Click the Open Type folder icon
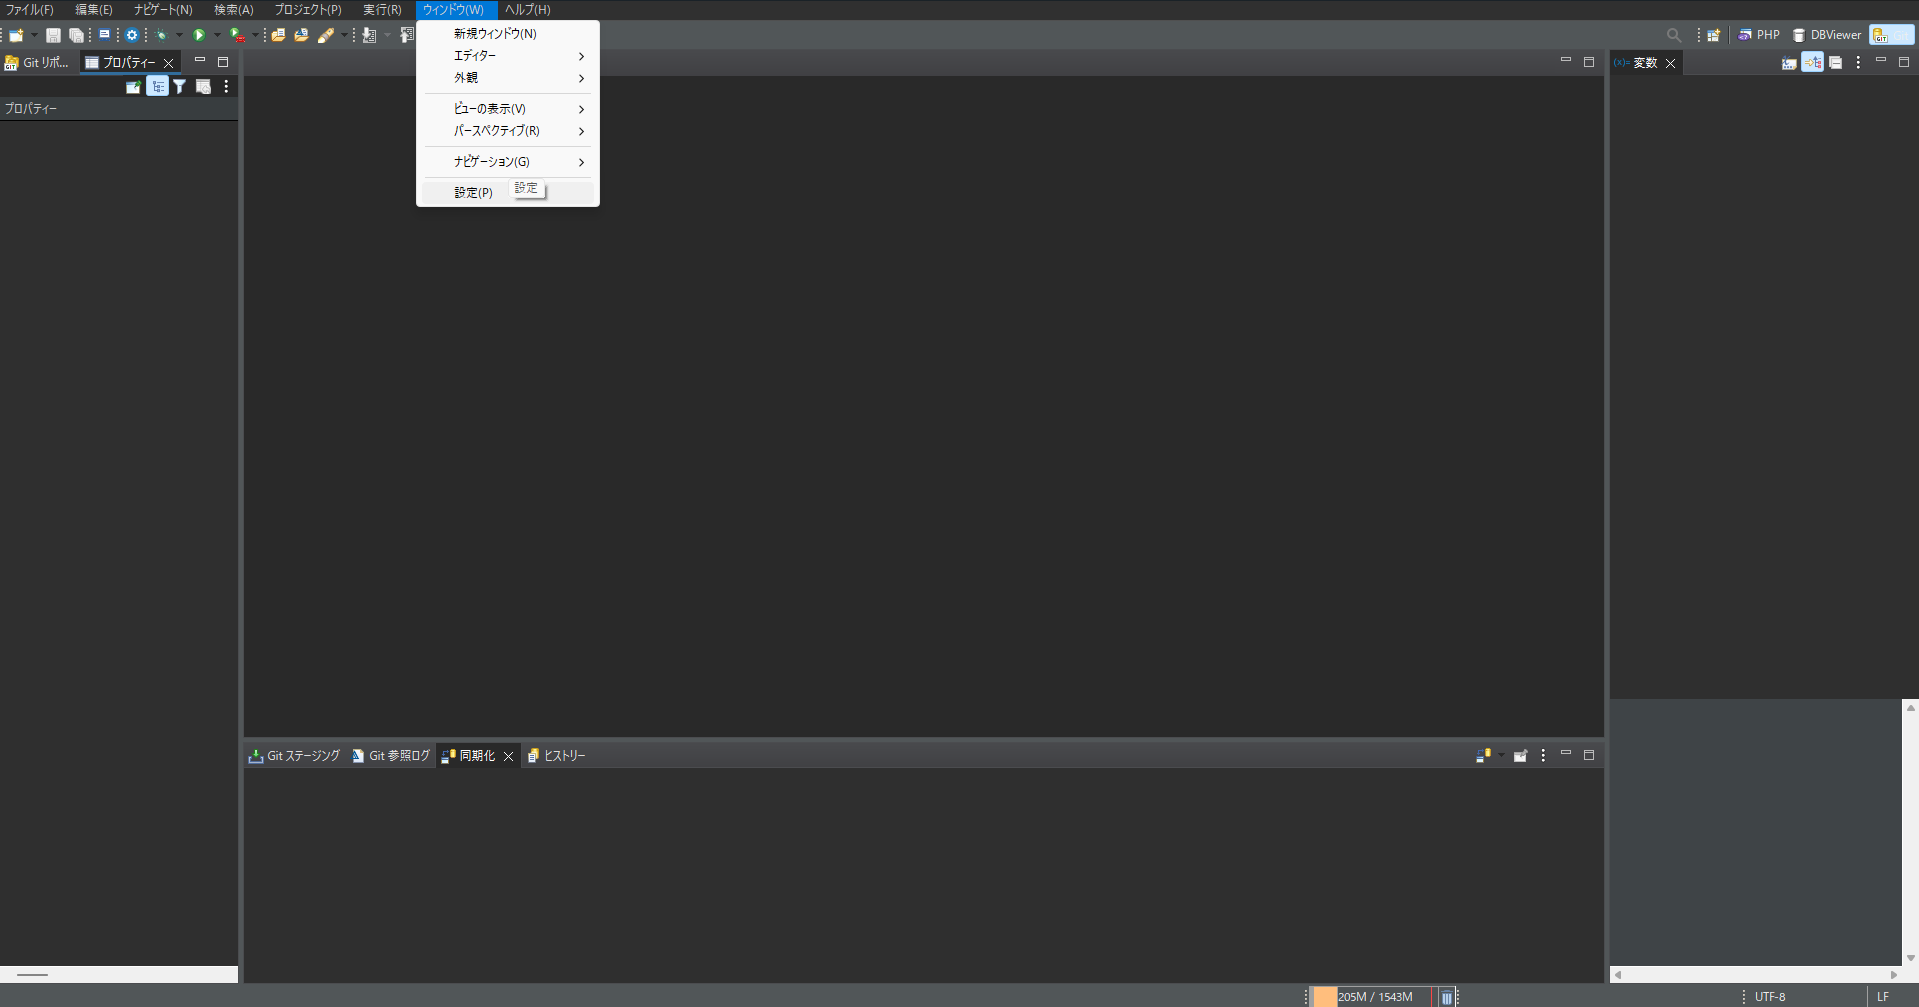The height and width of the screenshot is (1007, 1919). click(x=279, y=35)
